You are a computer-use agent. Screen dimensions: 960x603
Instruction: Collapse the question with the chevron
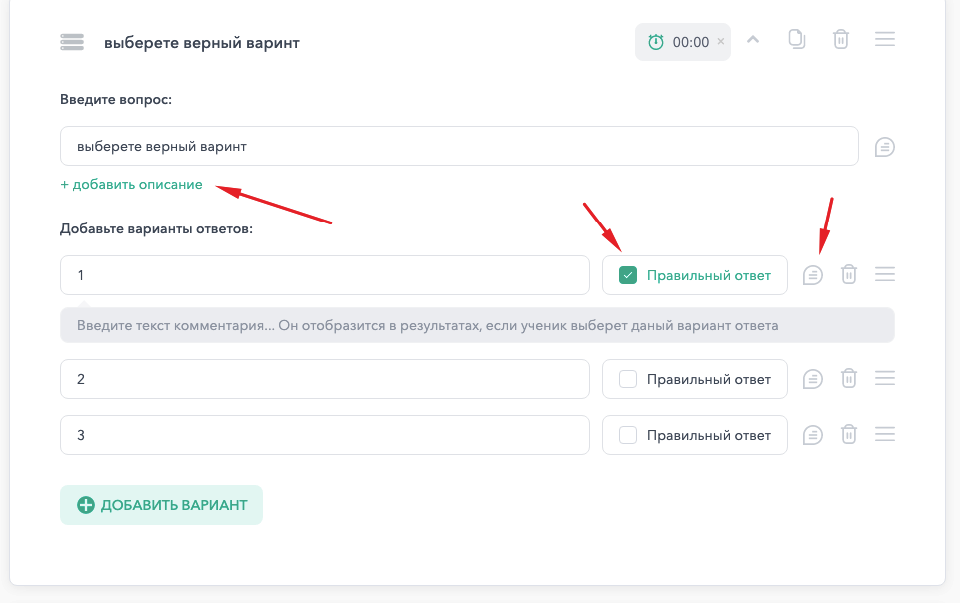pyautogui.click(x=753, y=40)
